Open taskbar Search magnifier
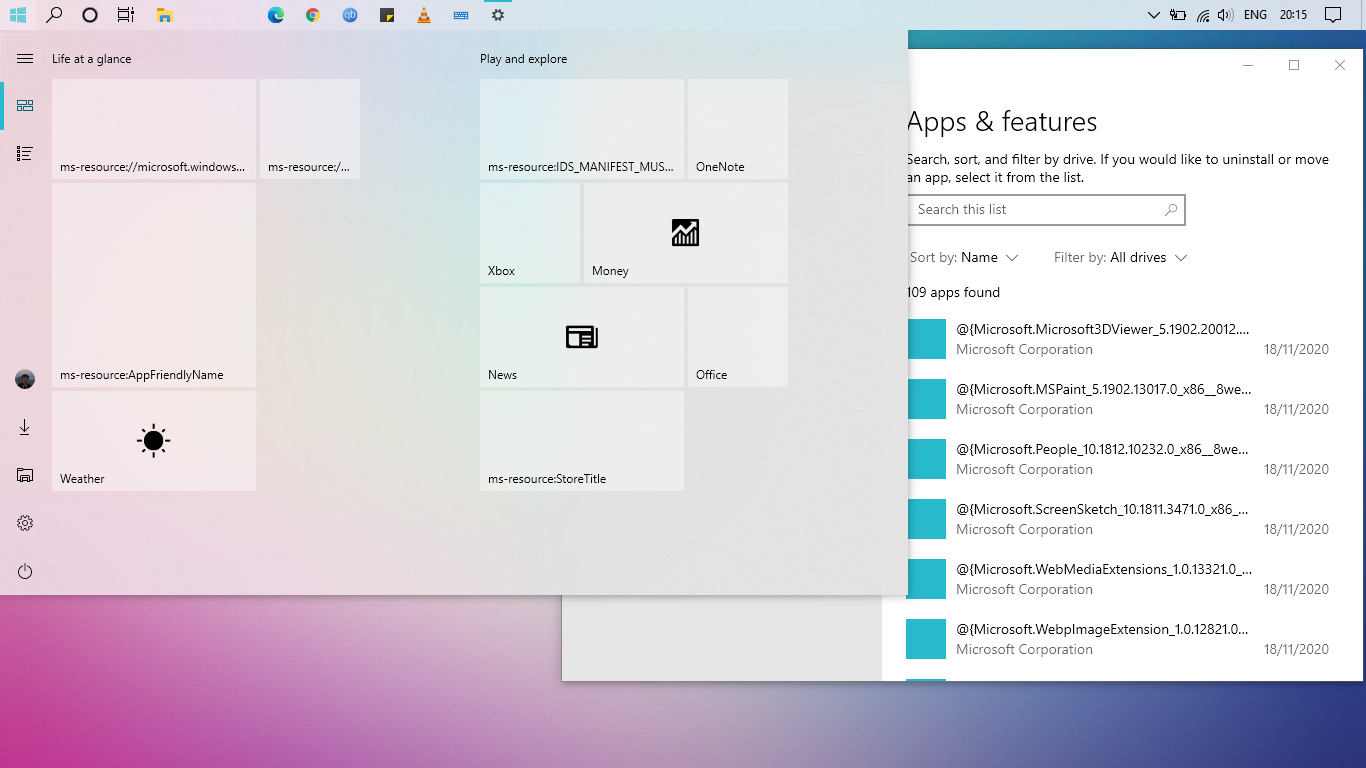Image resolution: width=1366 pixels, height=768 pixels. [x=54, y=15]
